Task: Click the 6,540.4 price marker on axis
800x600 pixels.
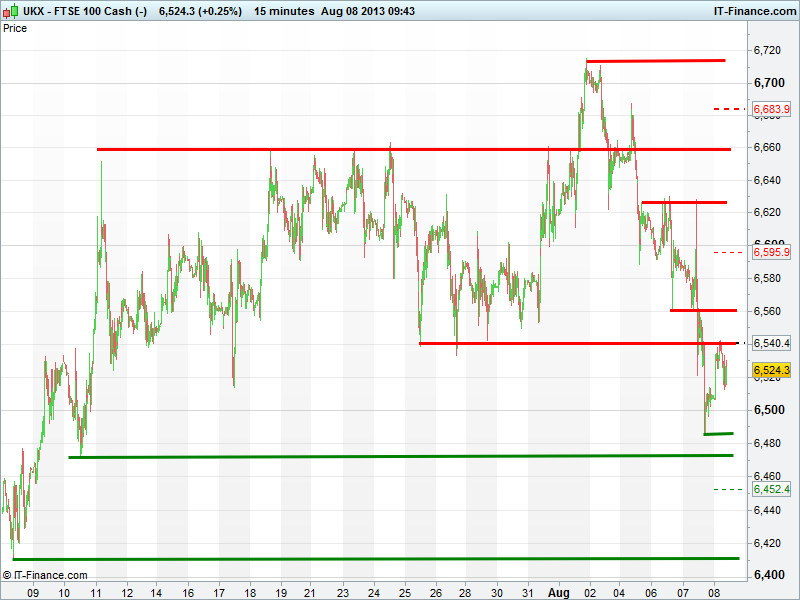Action: 771,343
